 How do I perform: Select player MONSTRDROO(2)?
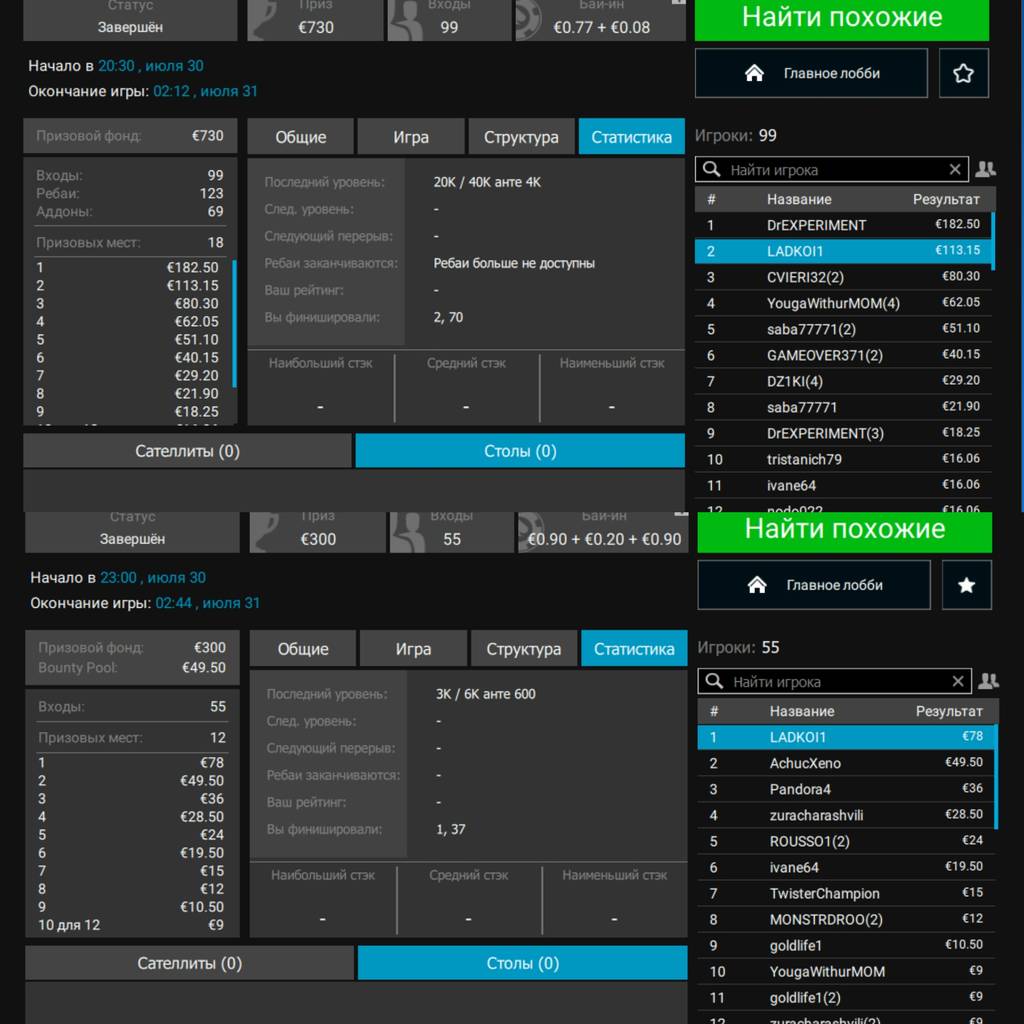[845, 920]
